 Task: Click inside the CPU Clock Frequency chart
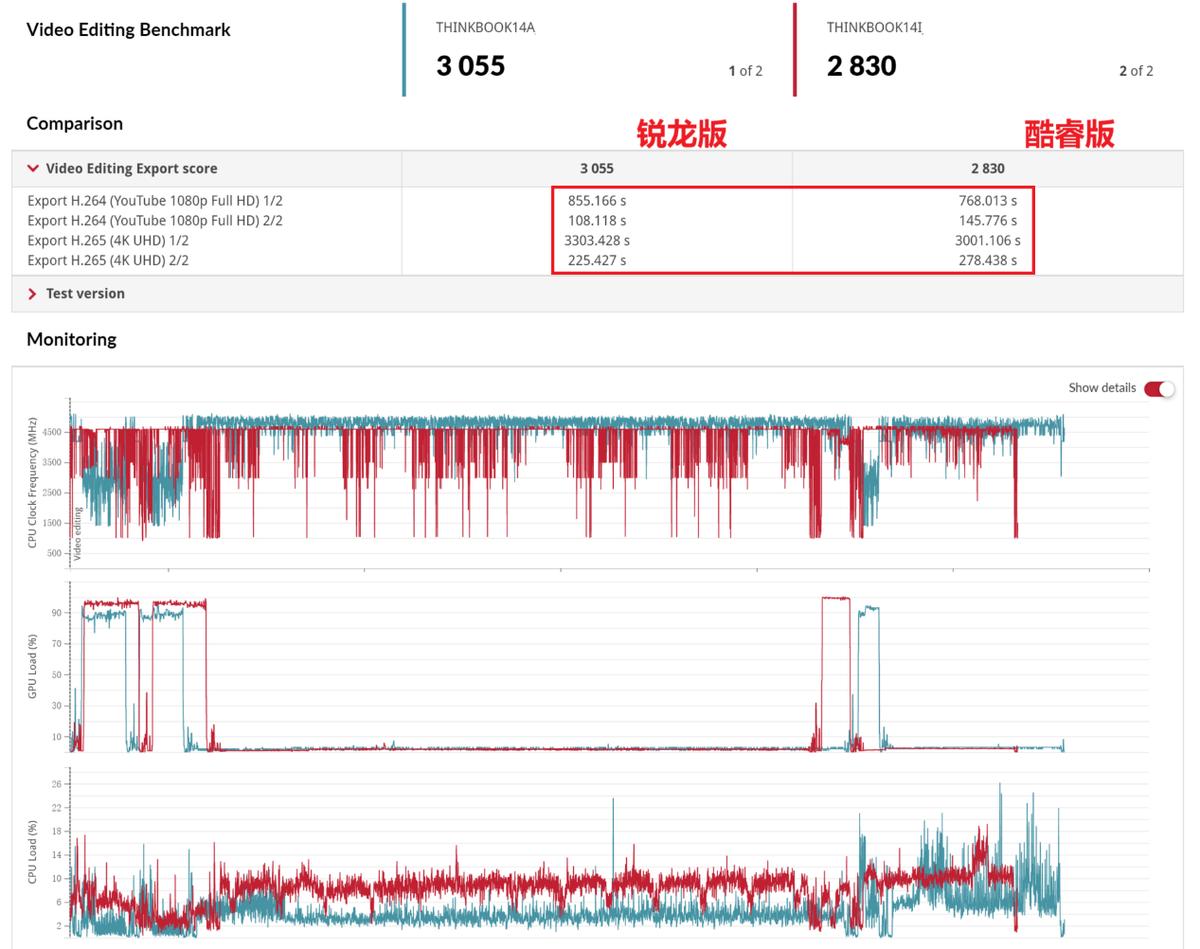(x=609, y=484)
